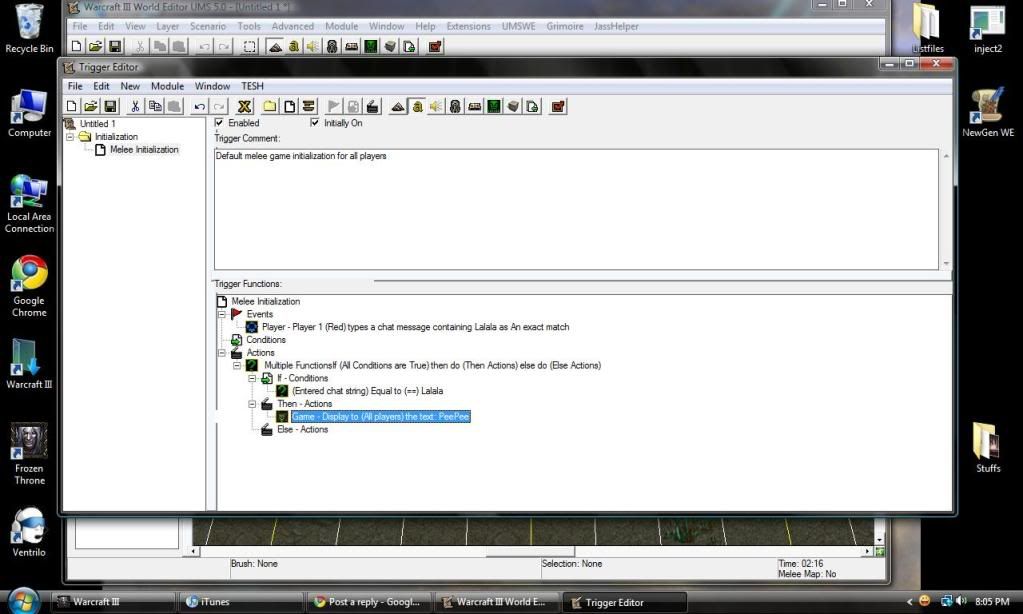Open the JassHelper menu in World Editor
This screenshot has width=1023, height=614.
[x=616, y=26]
